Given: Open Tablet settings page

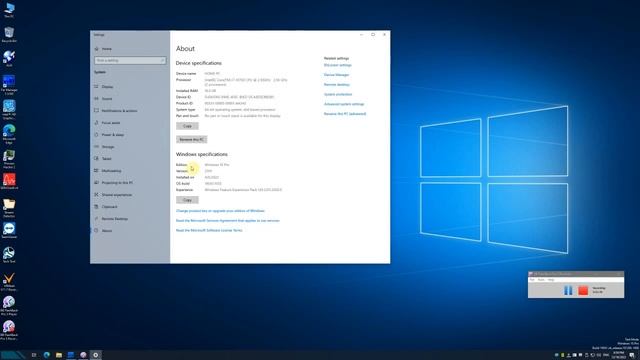Looking at the screenshot, I should tap(107, 159).
